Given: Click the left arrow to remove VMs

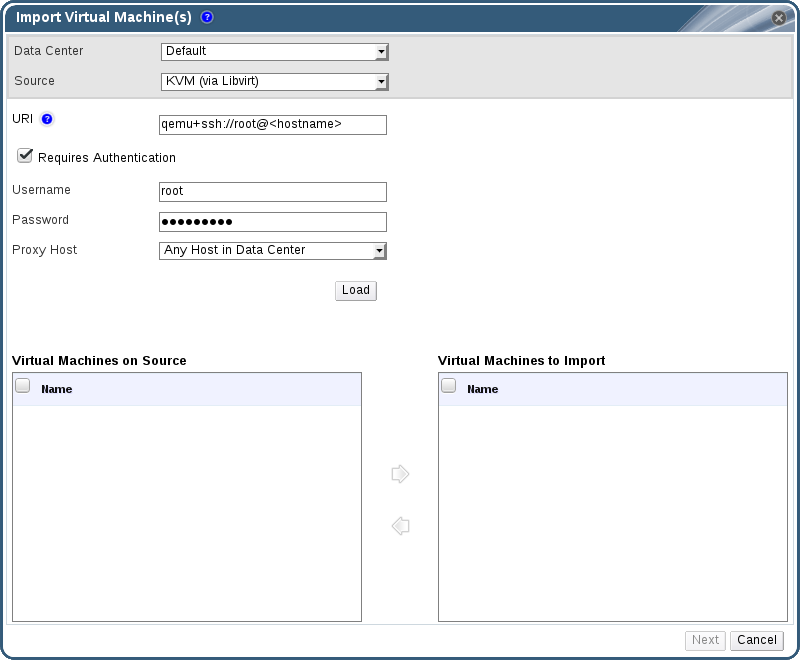Looking at the screenshot, I should click(400, 526).
